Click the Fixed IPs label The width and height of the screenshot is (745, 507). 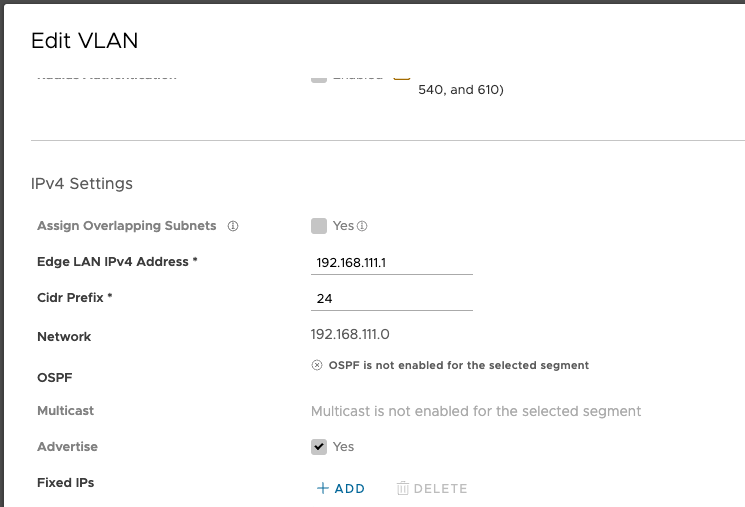pos(66,483)
